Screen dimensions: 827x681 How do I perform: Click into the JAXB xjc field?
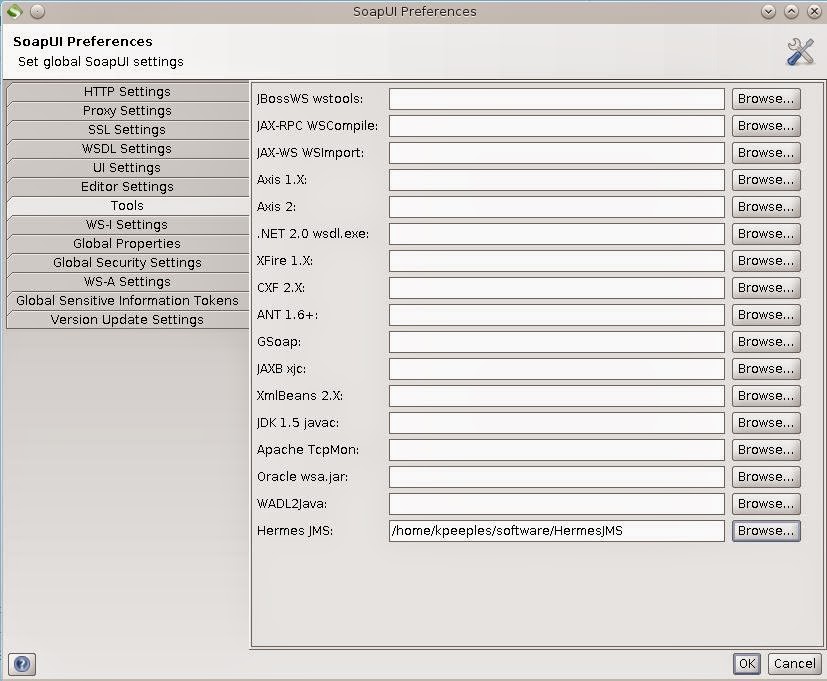556,369
